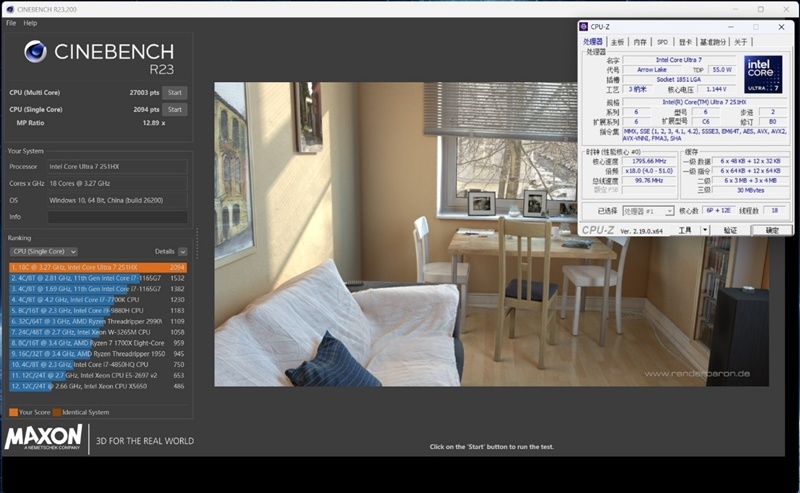The height and width of the screenshot is (493, 800).
Task: Click the Identical System legend swatch
Action: pyautogui.click(x=57, y=412)
